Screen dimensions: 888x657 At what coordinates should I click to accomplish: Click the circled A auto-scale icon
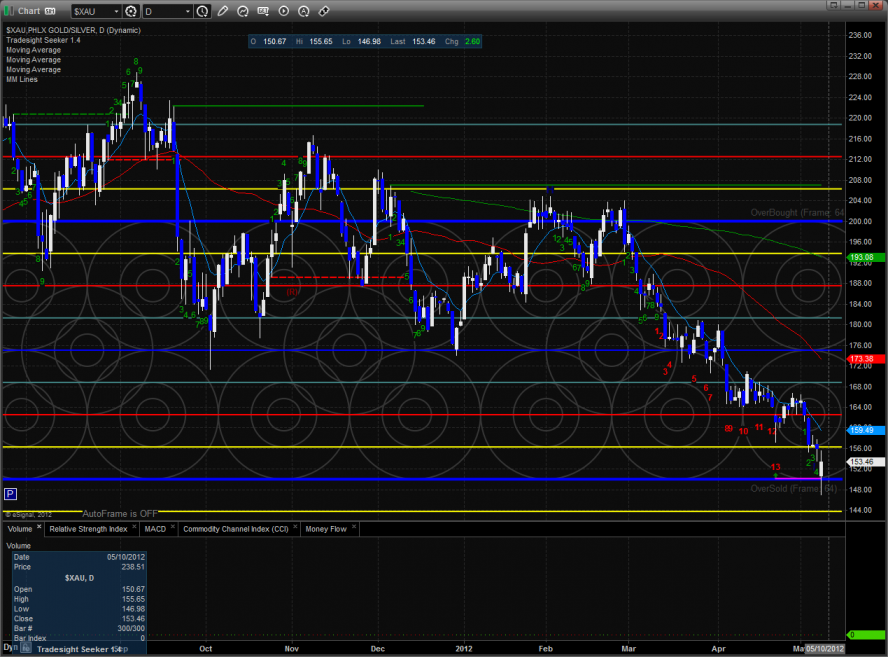pos(303,11)
